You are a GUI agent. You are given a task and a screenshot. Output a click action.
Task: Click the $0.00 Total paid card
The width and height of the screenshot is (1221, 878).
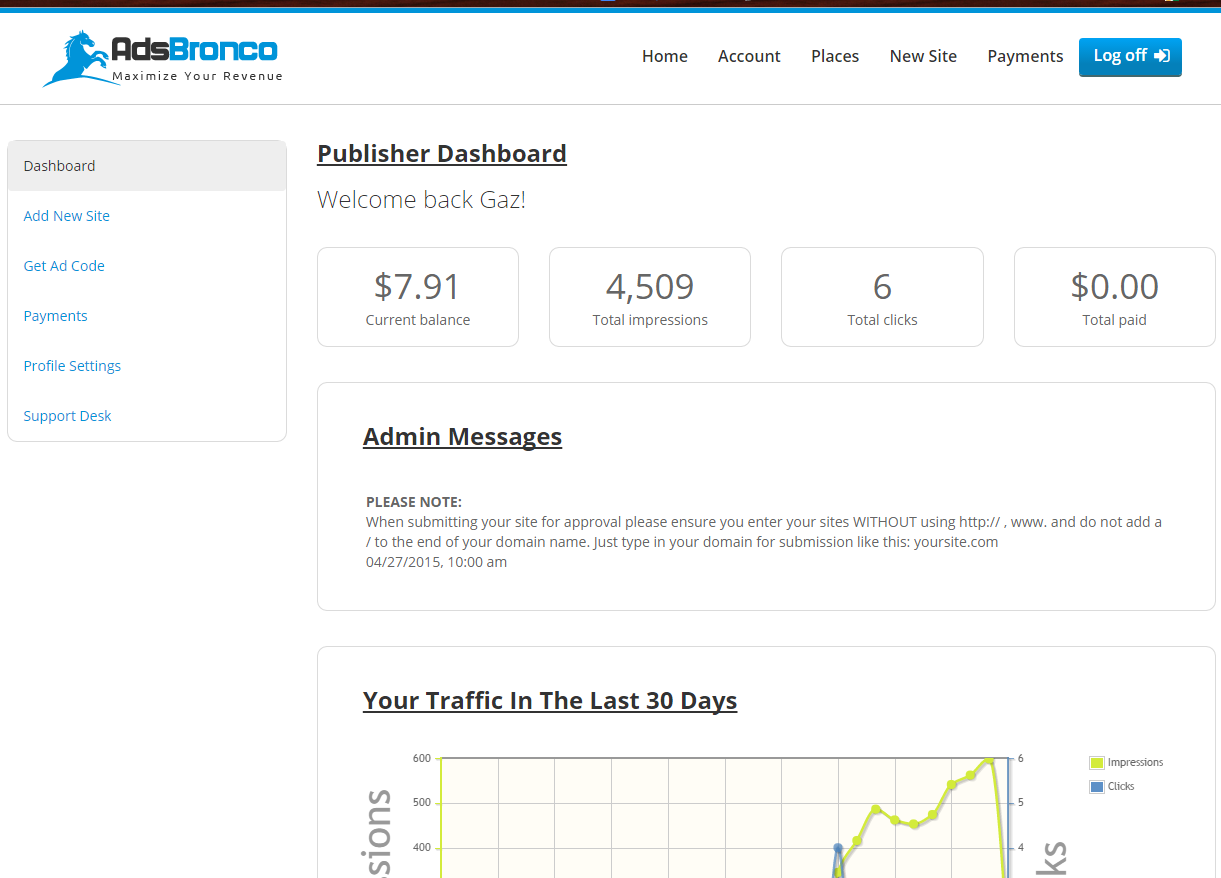1115,297
